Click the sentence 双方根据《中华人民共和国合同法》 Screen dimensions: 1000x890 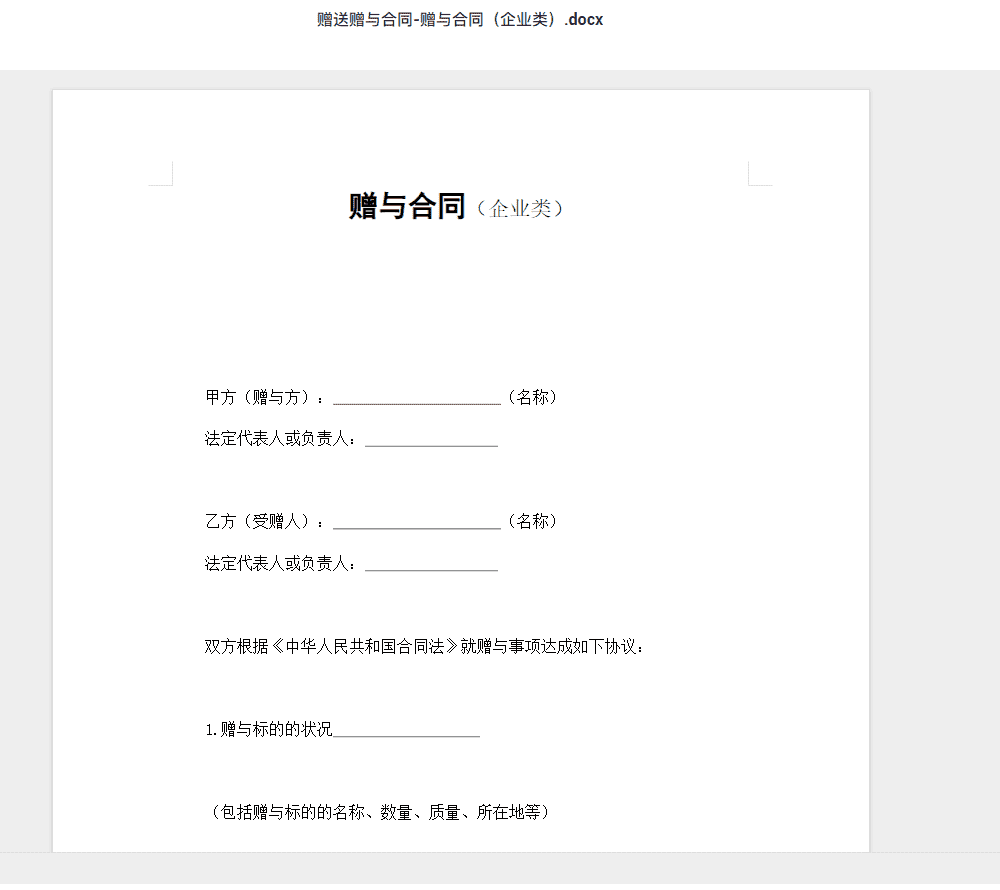point(332,646)
